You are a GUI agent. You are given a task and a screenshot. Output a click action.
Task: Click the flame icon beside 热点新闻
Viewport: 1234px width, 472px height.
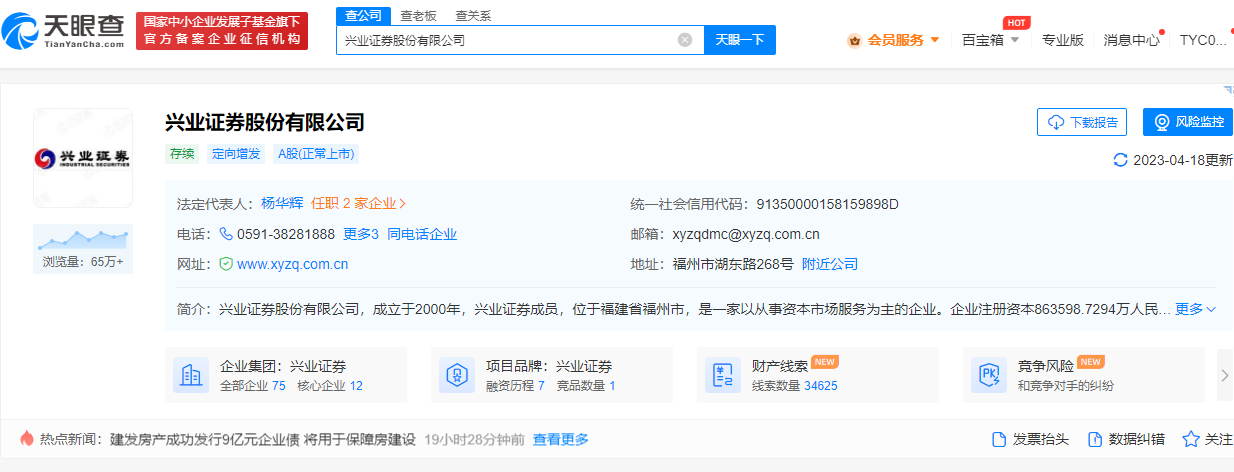27,439
